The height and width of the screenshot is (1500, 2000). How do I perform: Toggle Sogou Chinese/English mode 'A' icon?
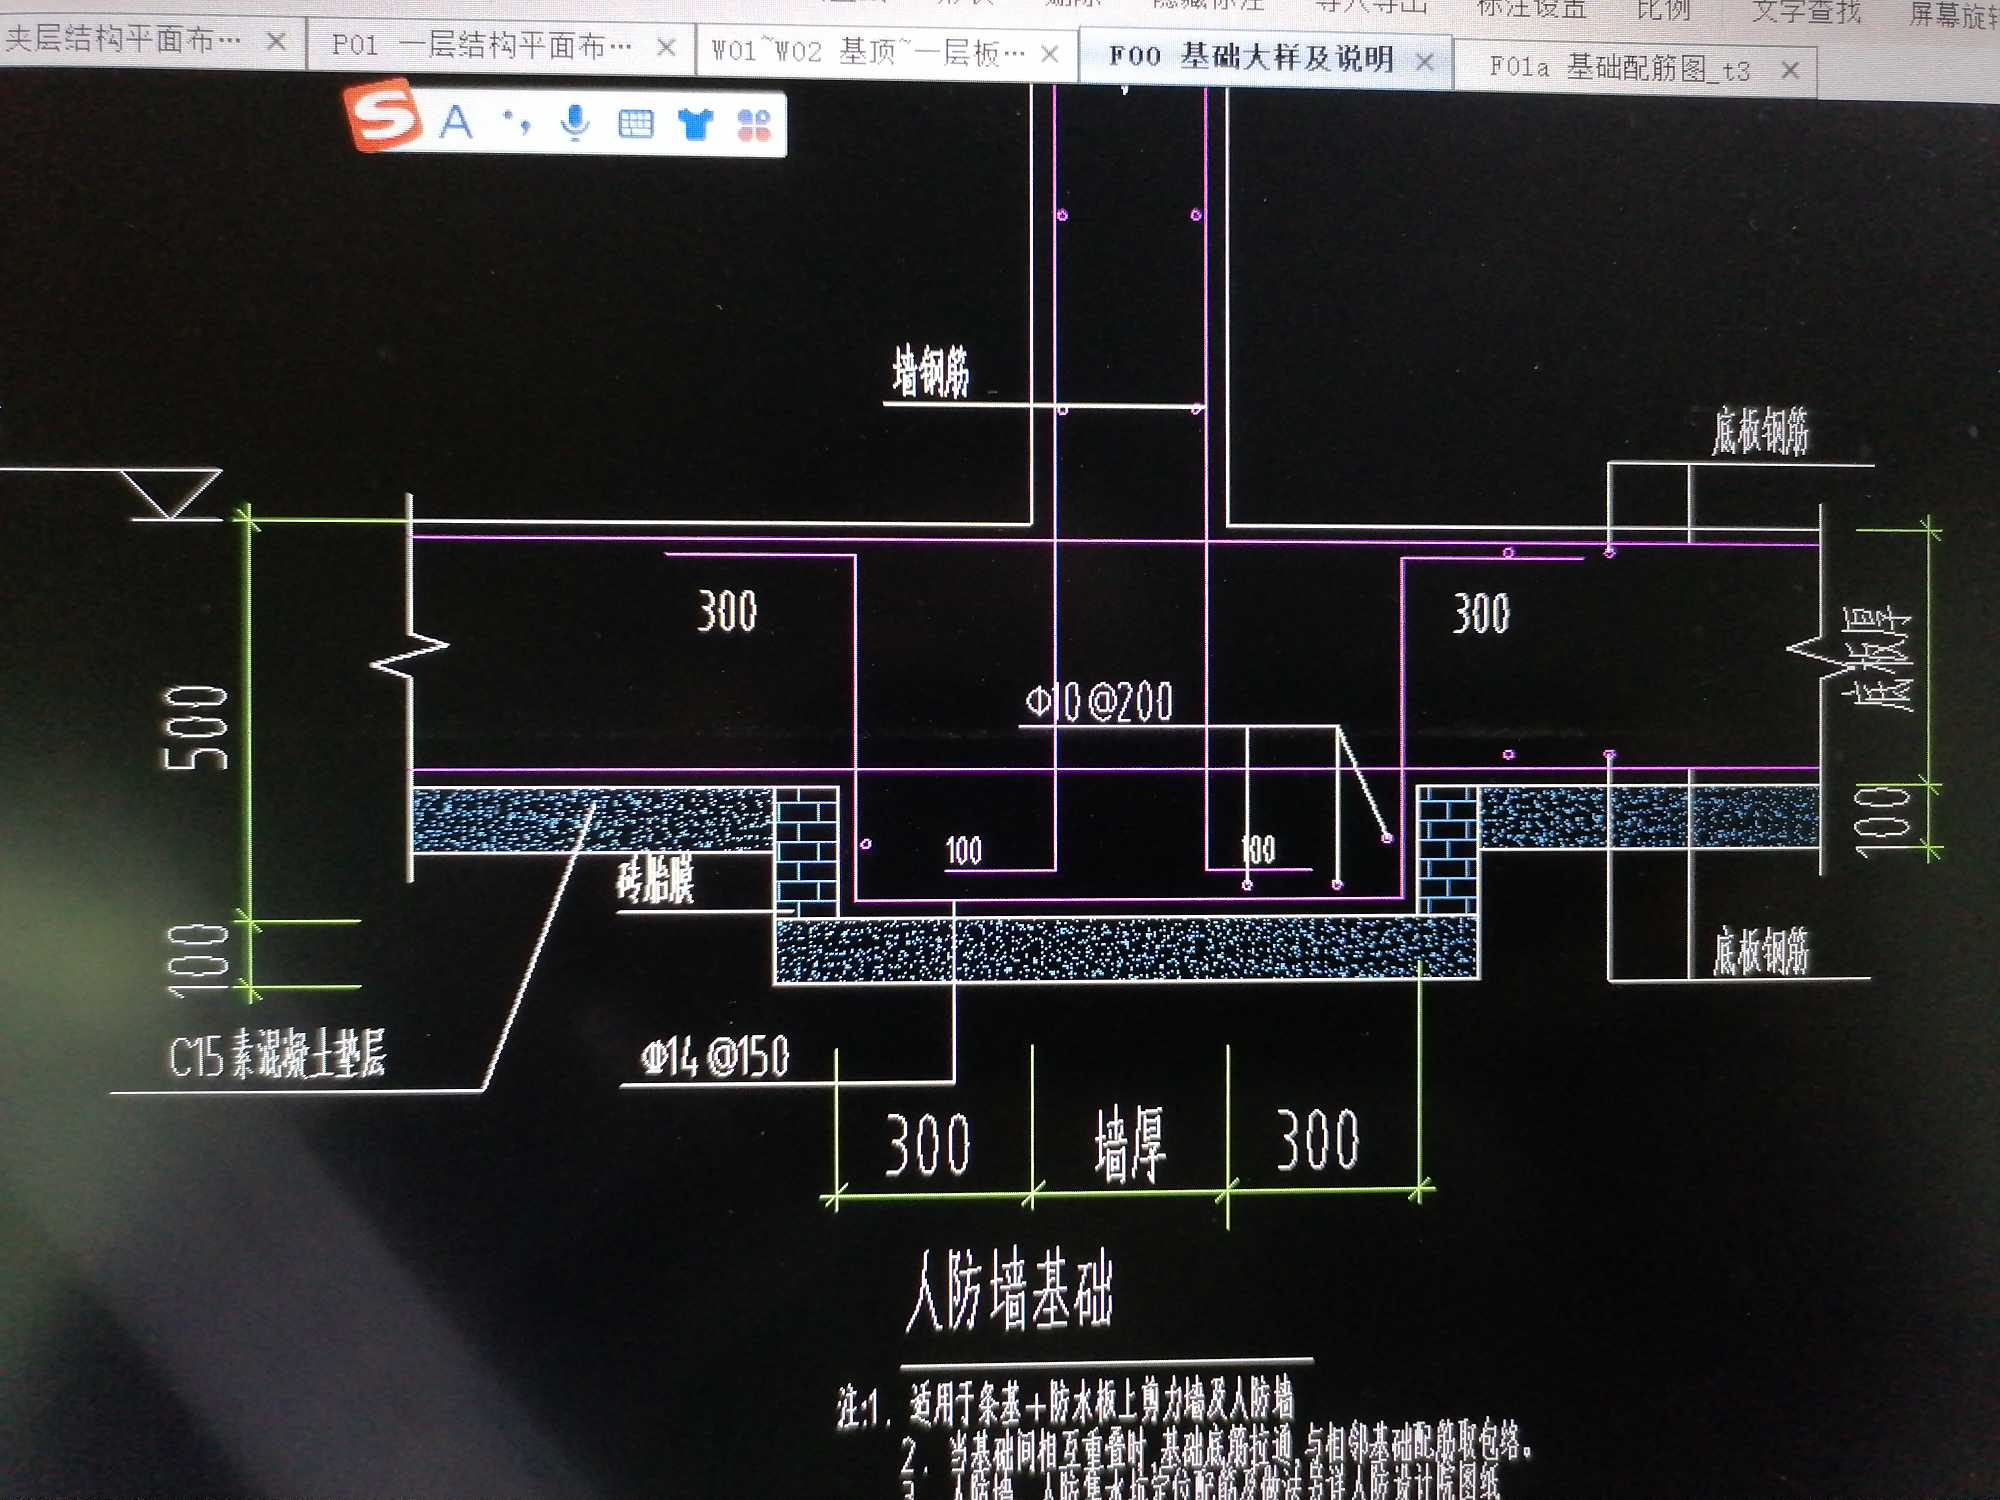pyautogui.click(x=456, y=122)
